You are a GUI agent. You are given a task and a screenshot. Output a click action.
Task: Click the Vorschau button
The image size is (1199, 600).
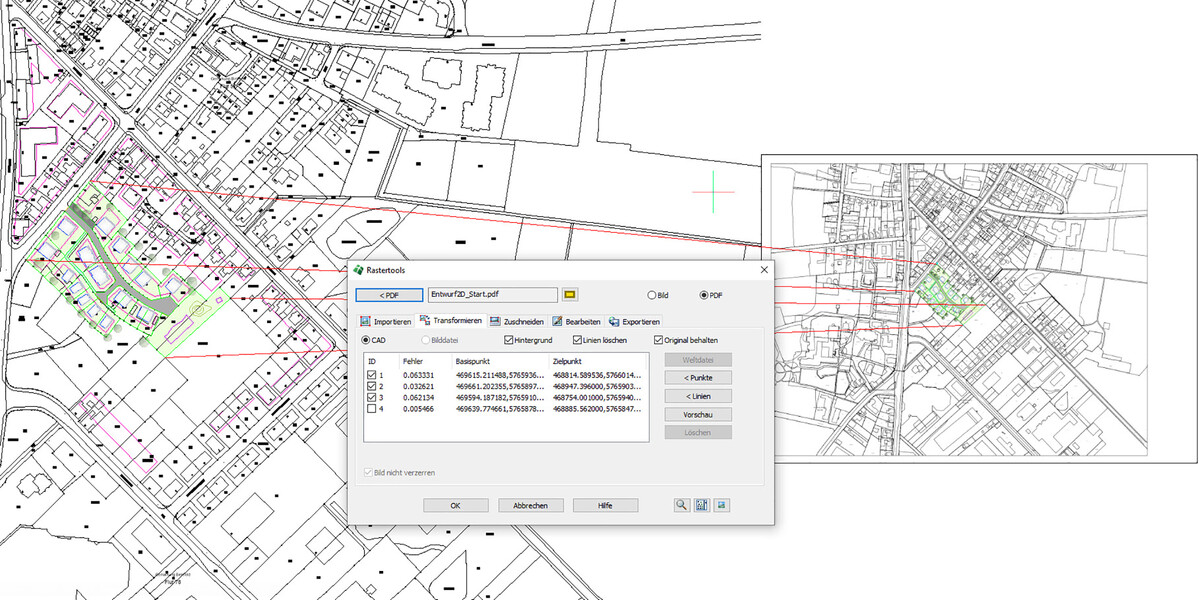[x=697, y=414]
